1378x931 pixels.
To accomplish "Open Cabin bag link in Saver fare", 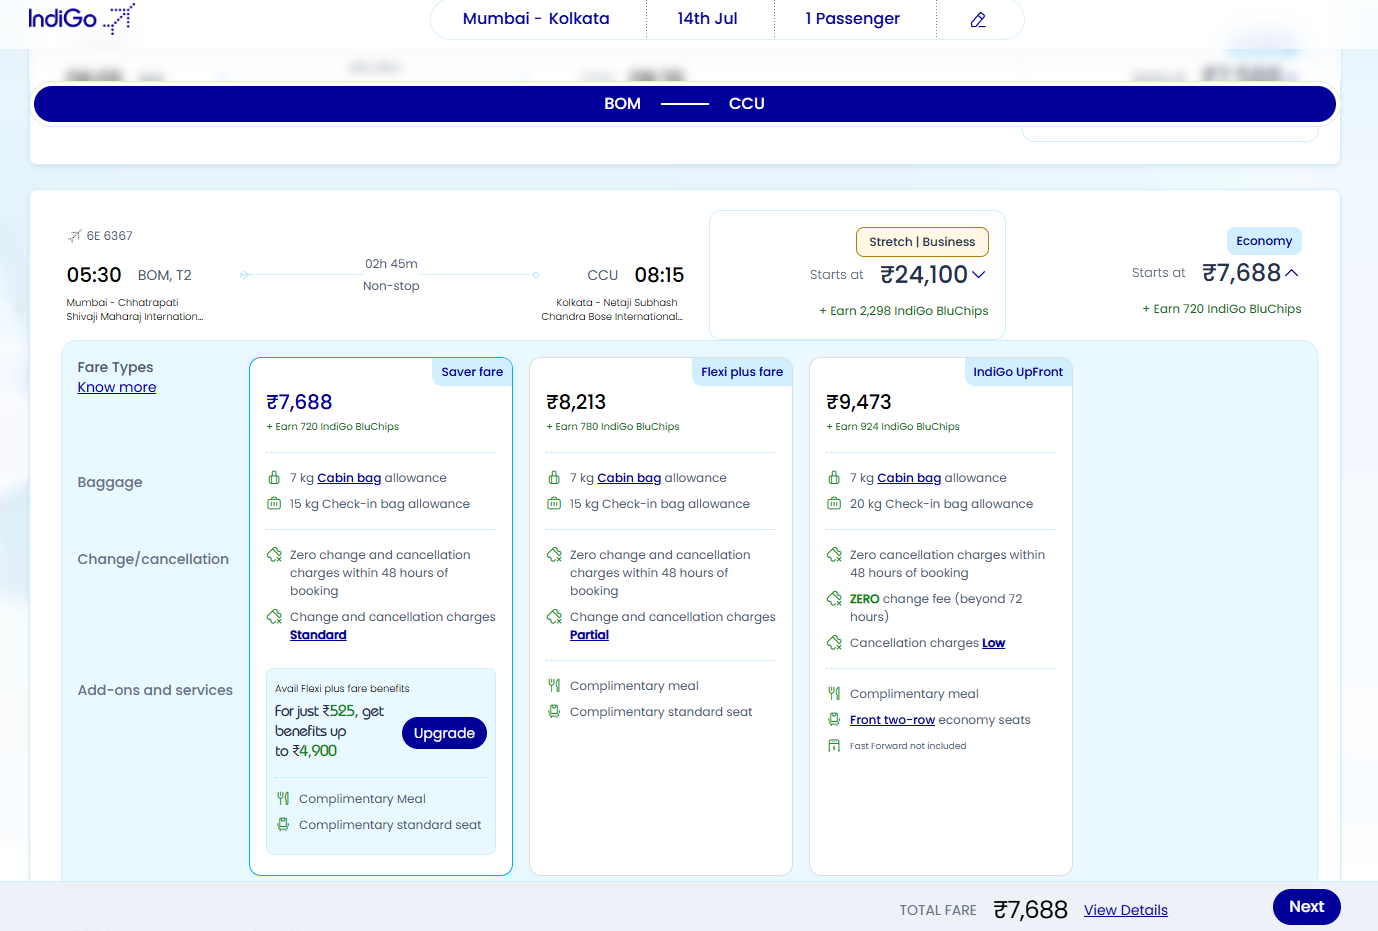I will pyautogui.click(x=349, y=478).
